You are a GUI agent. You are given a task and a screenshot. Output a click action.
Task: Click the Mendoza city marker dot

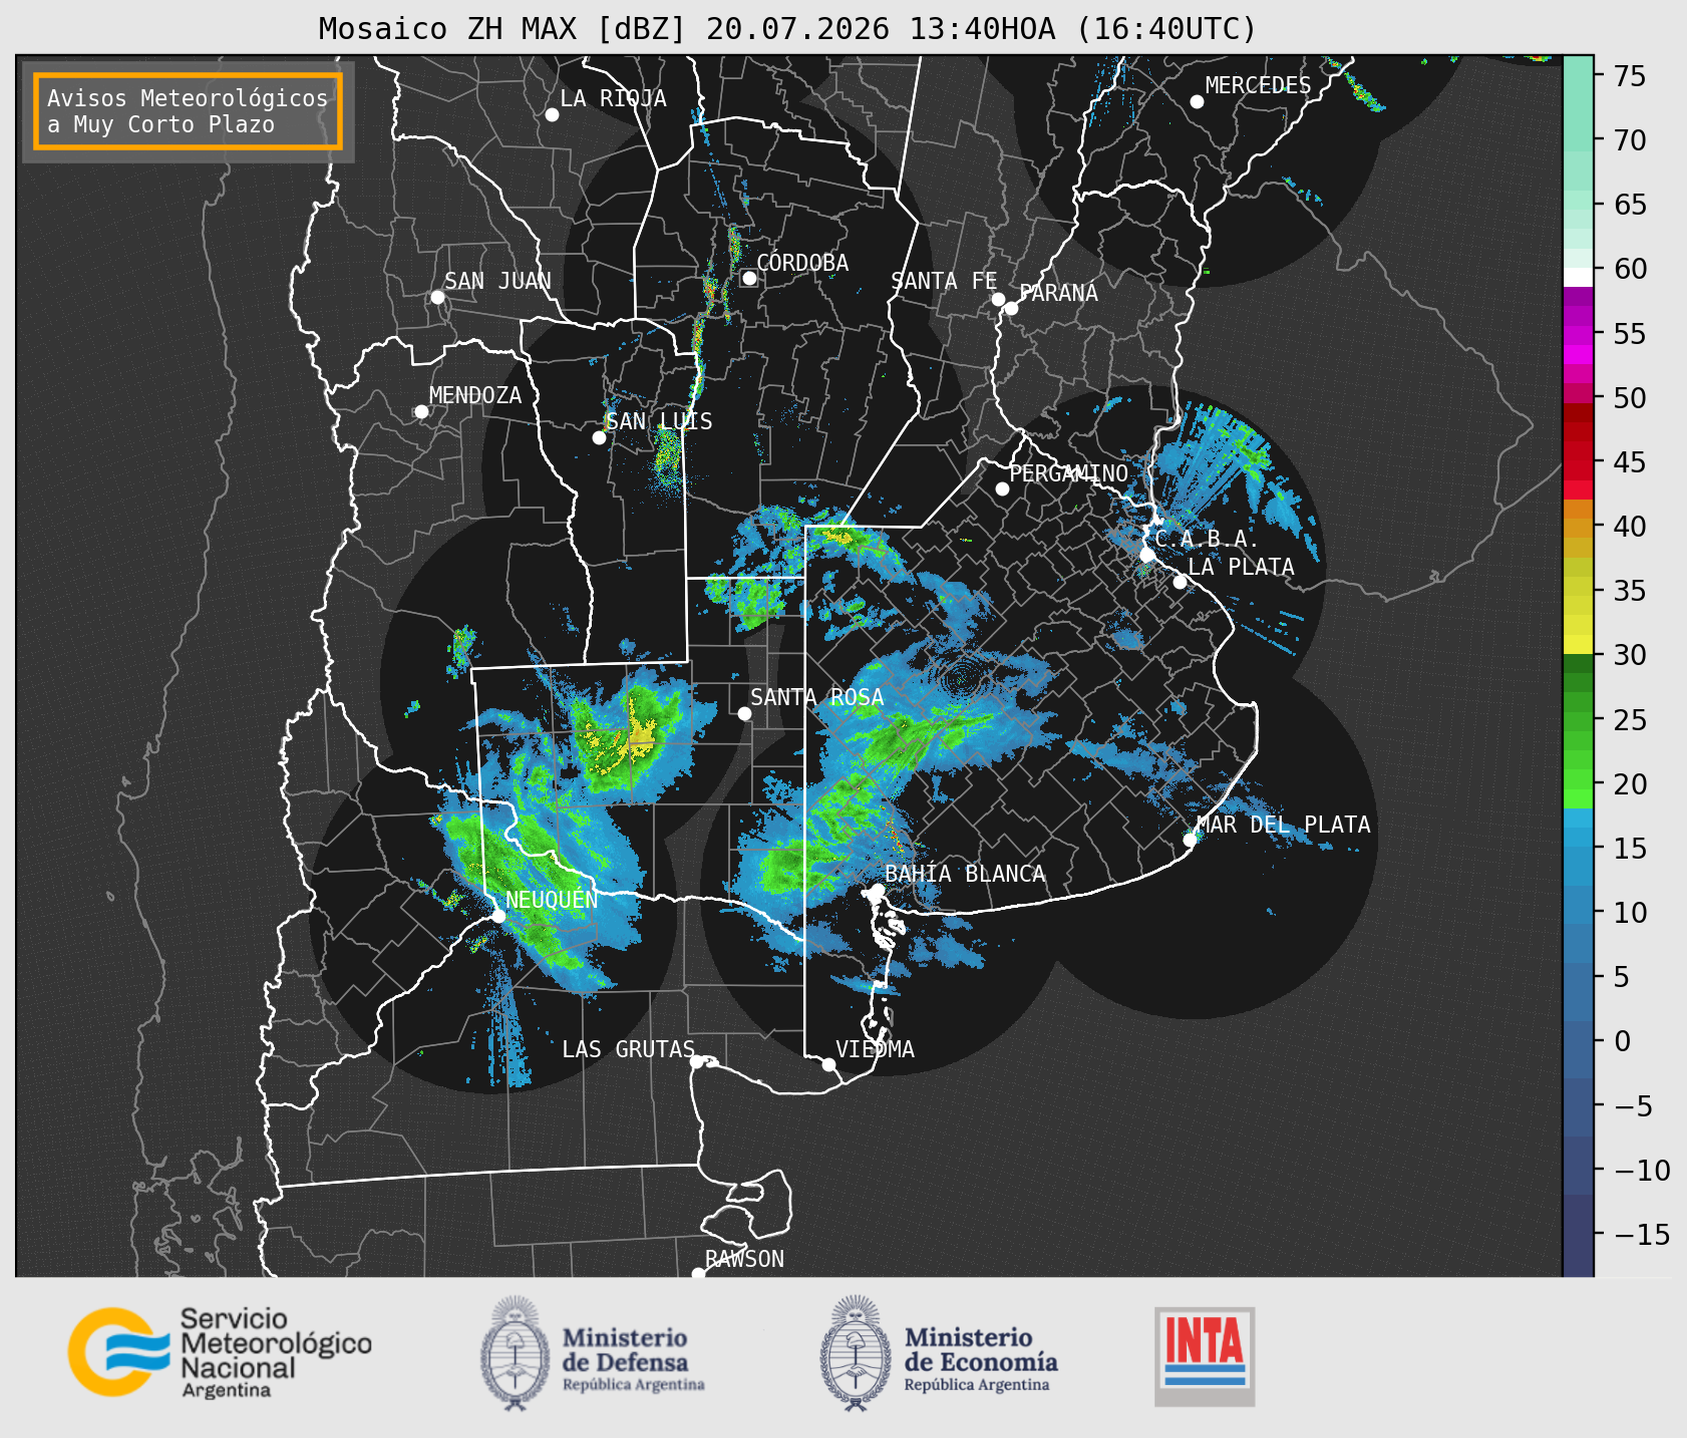pyautogui.click(x=421, y=412)
